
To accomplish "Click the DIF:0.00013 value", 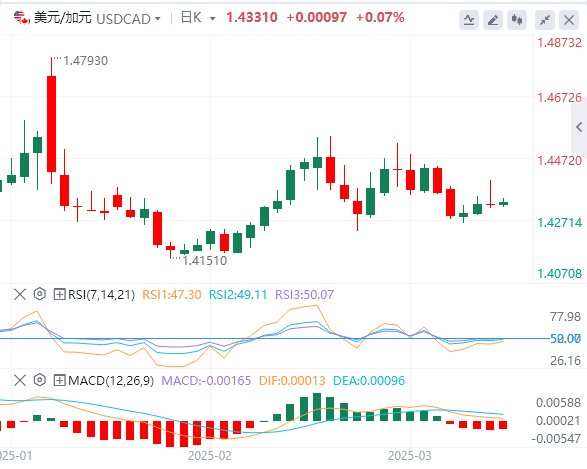I will pyautogui.click(x=292, y=381).
